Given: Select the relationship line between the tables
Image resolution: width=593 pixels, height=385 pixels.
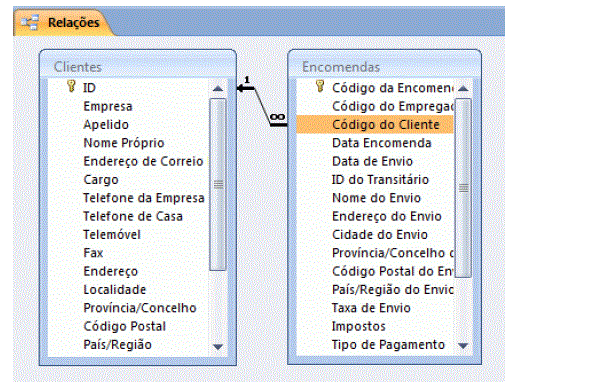Looking at the screenshot, I should [x=262, y=106].
